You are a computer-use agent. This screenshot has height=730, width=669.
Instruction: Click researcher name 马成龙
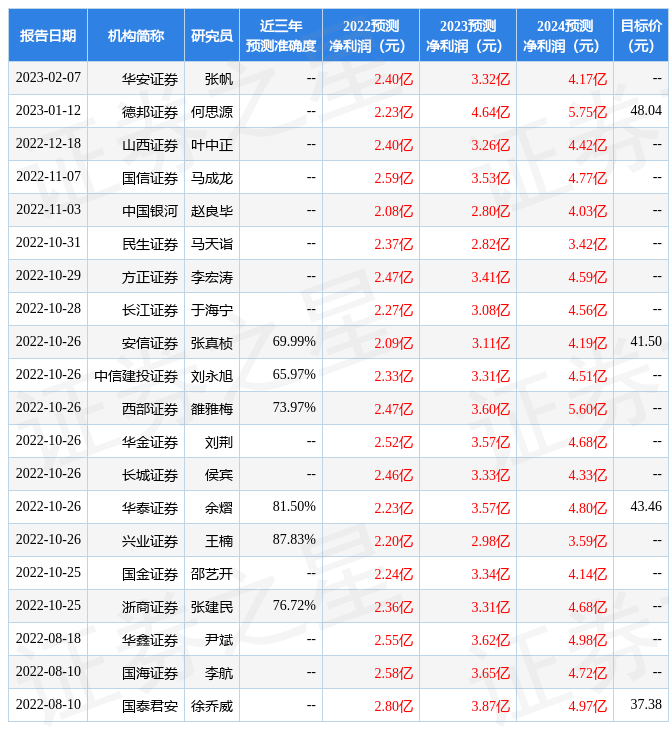[212, 178]
